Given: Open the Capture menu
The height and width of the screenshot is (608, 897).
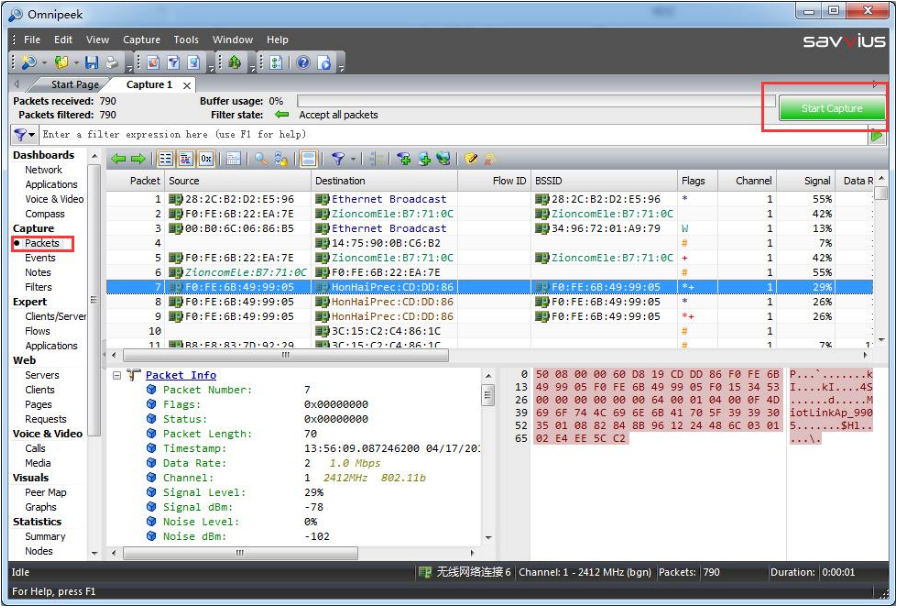Looking at the screenshot, I should [141, 39].
